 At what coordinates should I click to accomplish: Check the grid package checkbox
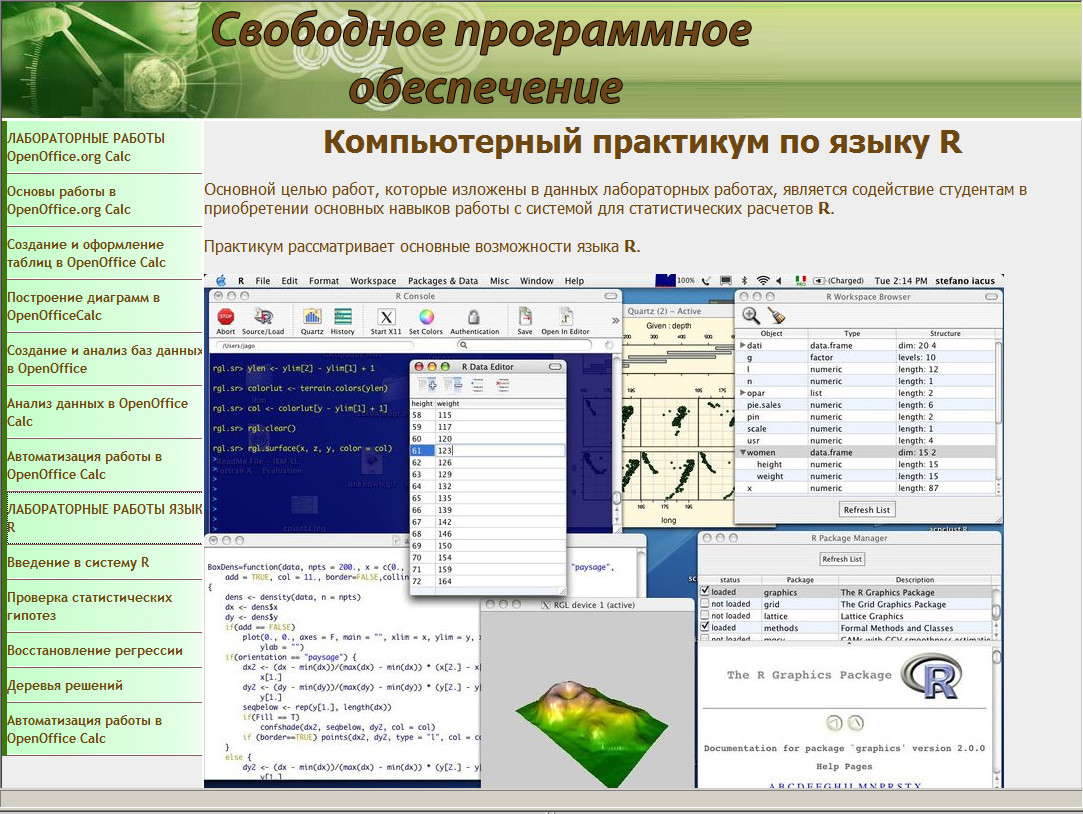click(x=705, y=603)
